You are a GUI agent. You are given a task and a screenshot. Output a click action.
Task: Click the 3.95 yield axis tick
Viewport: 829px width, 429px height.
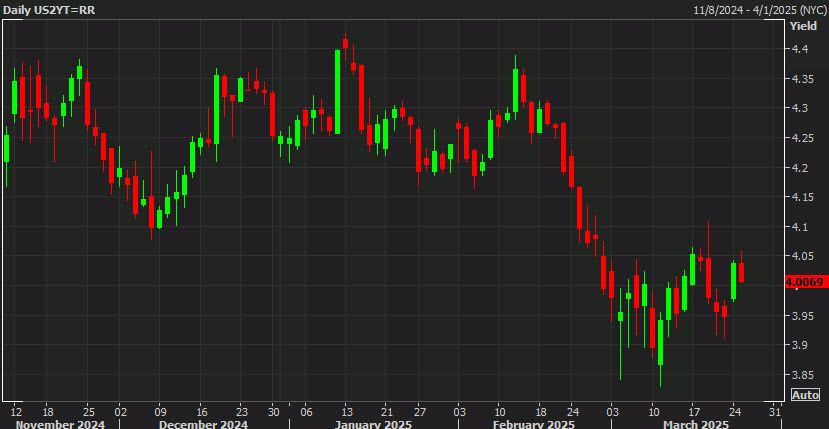coord(803,316)
